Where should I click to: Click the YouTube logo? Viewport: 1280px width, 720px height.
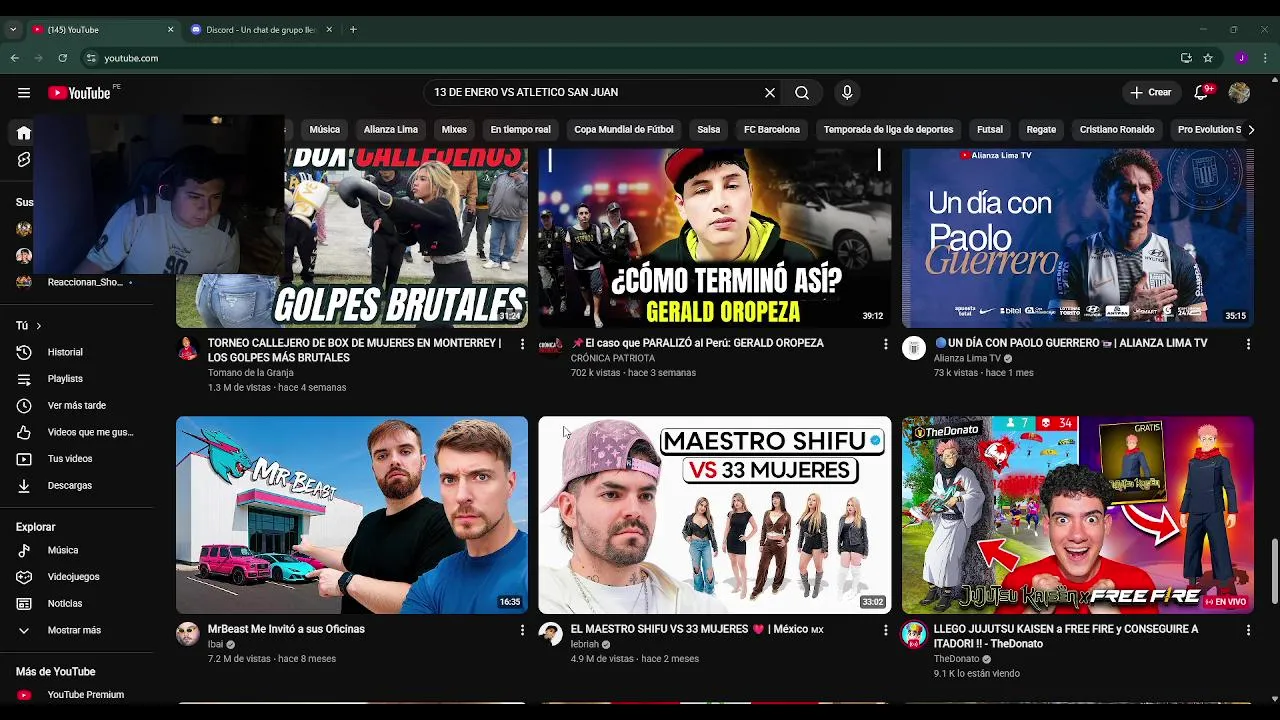click(x=79, y=93)
